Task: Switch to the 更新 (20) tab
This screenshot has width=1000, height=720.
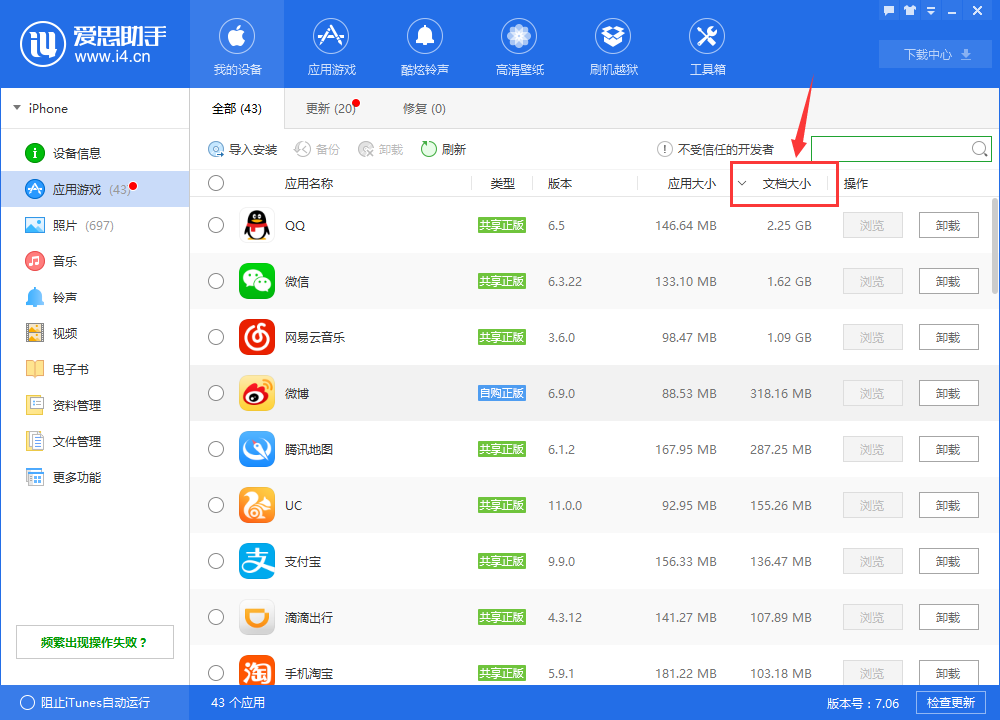Action: click(x=331, y=108)
